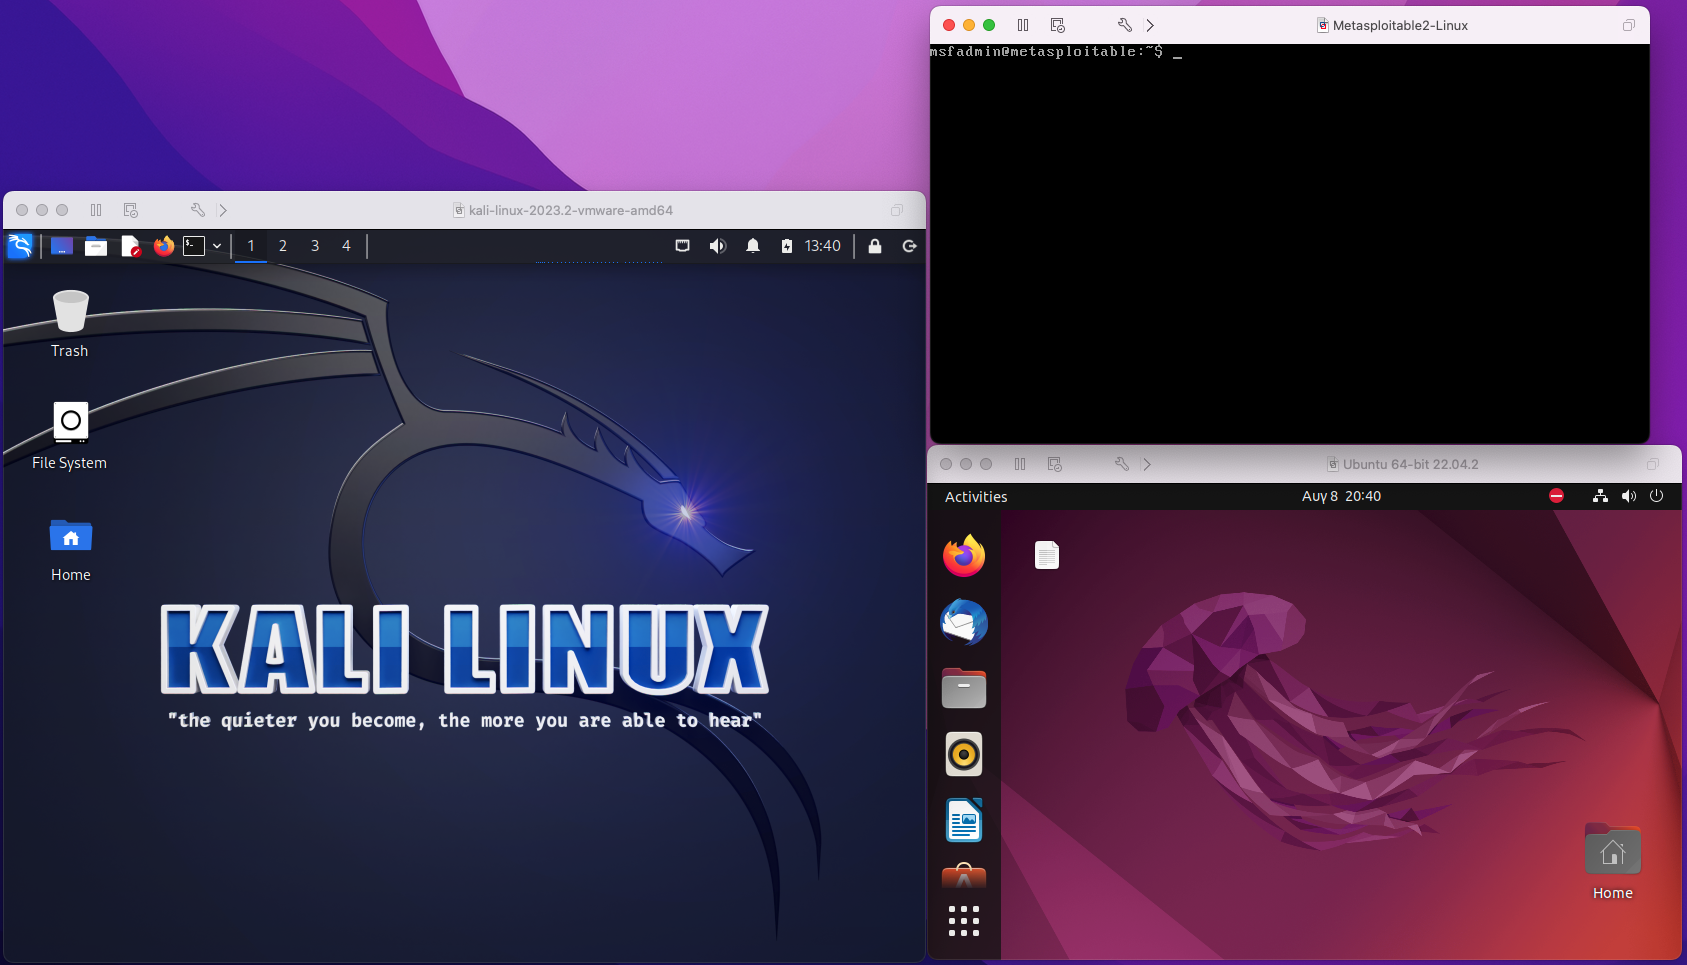
Task: Launch Rhythmbox from the Ubuntu dock
Action: pos(964,754)
